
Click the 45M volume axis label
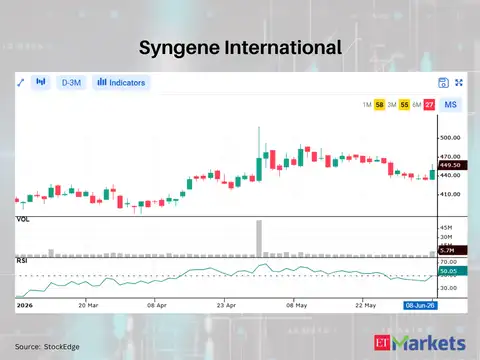coord(446,228)
